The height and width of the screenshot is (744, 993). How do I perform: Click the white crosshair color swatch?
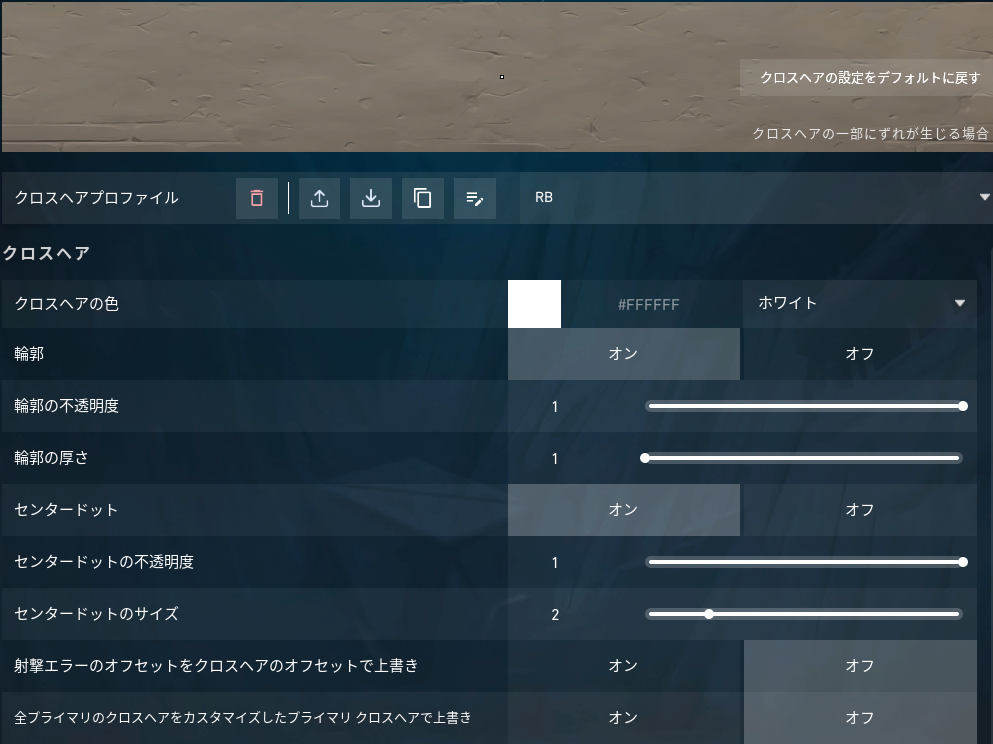click(x=534, y=304)
